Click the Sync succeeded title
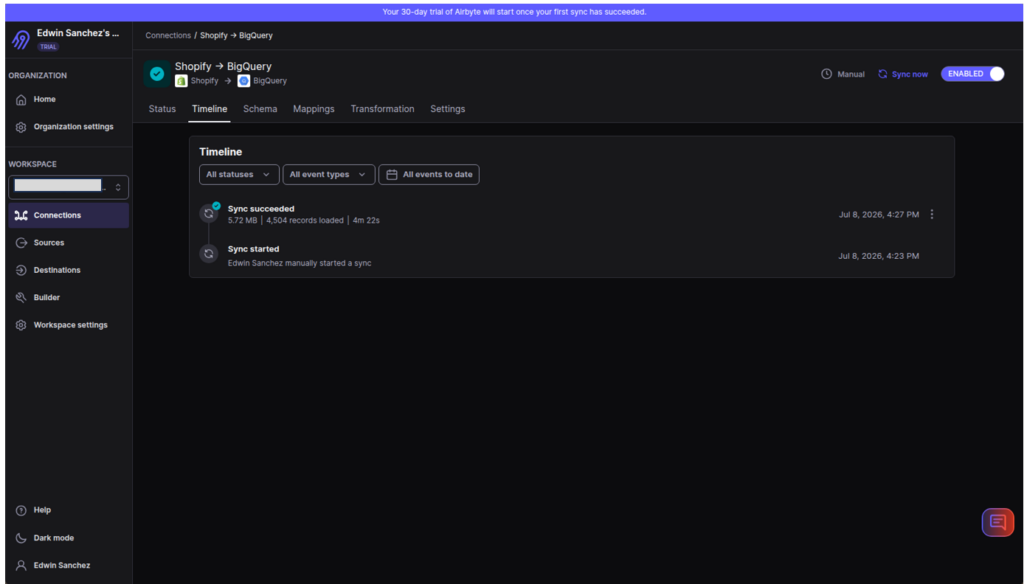This screenshot has width=1024, height=584. [x=261, y=209]
